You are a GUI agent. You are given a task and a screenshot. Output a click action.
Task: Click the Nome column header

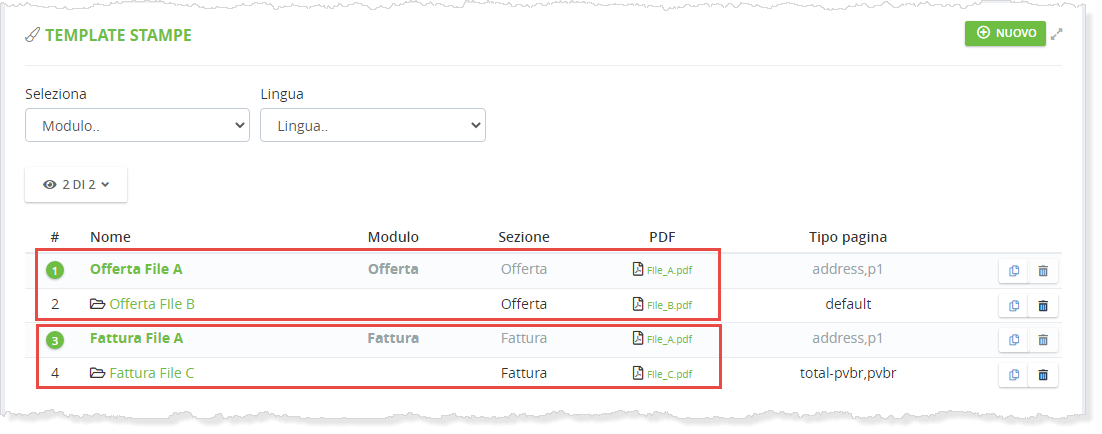pos(110,237)
